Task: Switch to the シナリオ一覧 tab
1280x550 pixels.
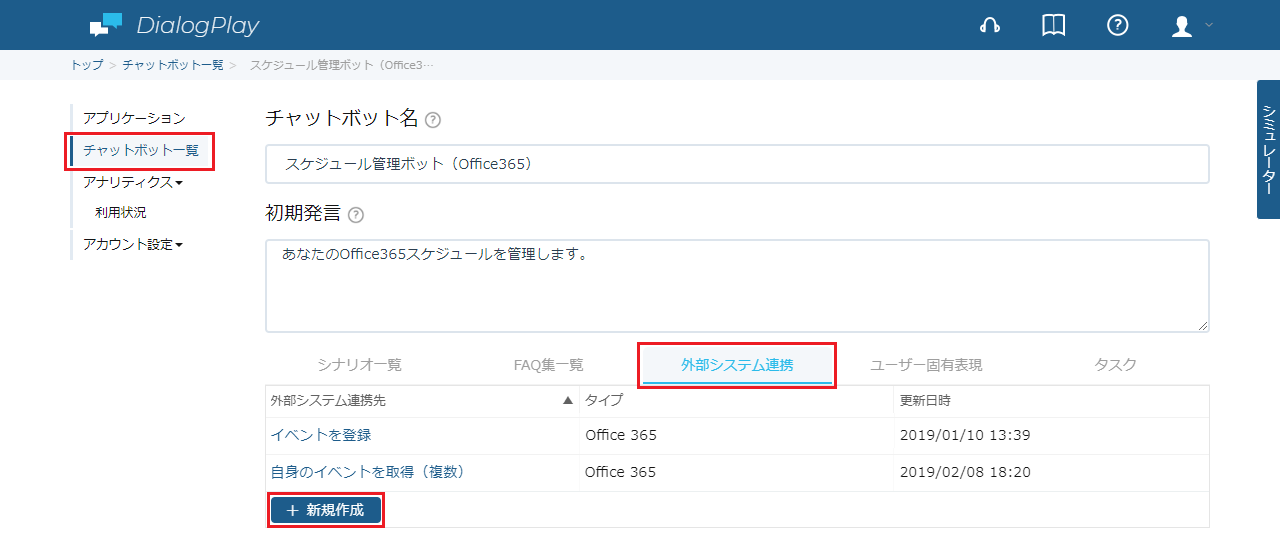Action: point(359,365)
